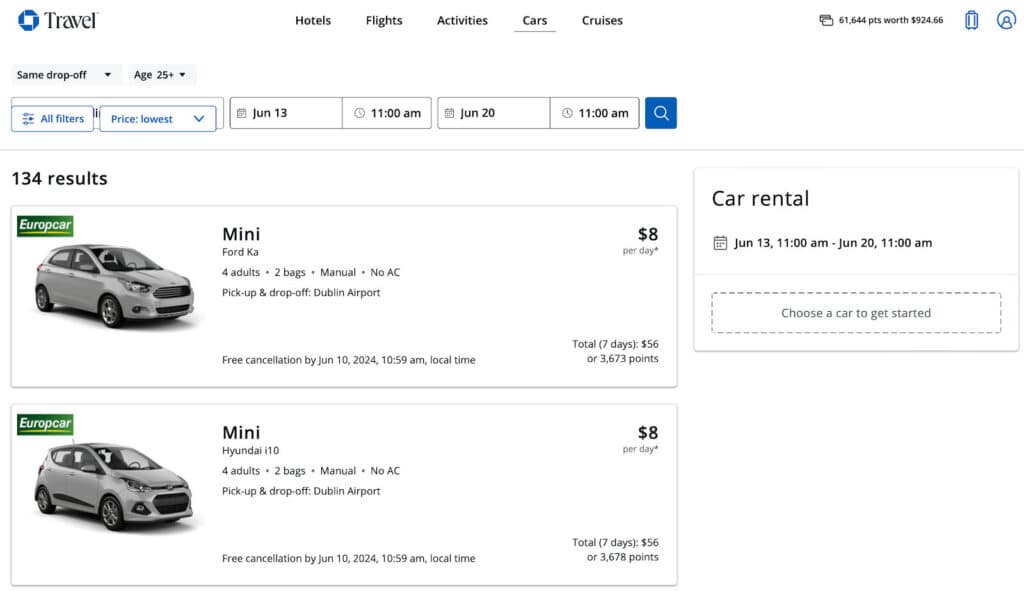Image resolution: width=1024 pixels, height=591 pixels.
Task: Switch to the Hotels tab
Action: [x=313, y=20]
